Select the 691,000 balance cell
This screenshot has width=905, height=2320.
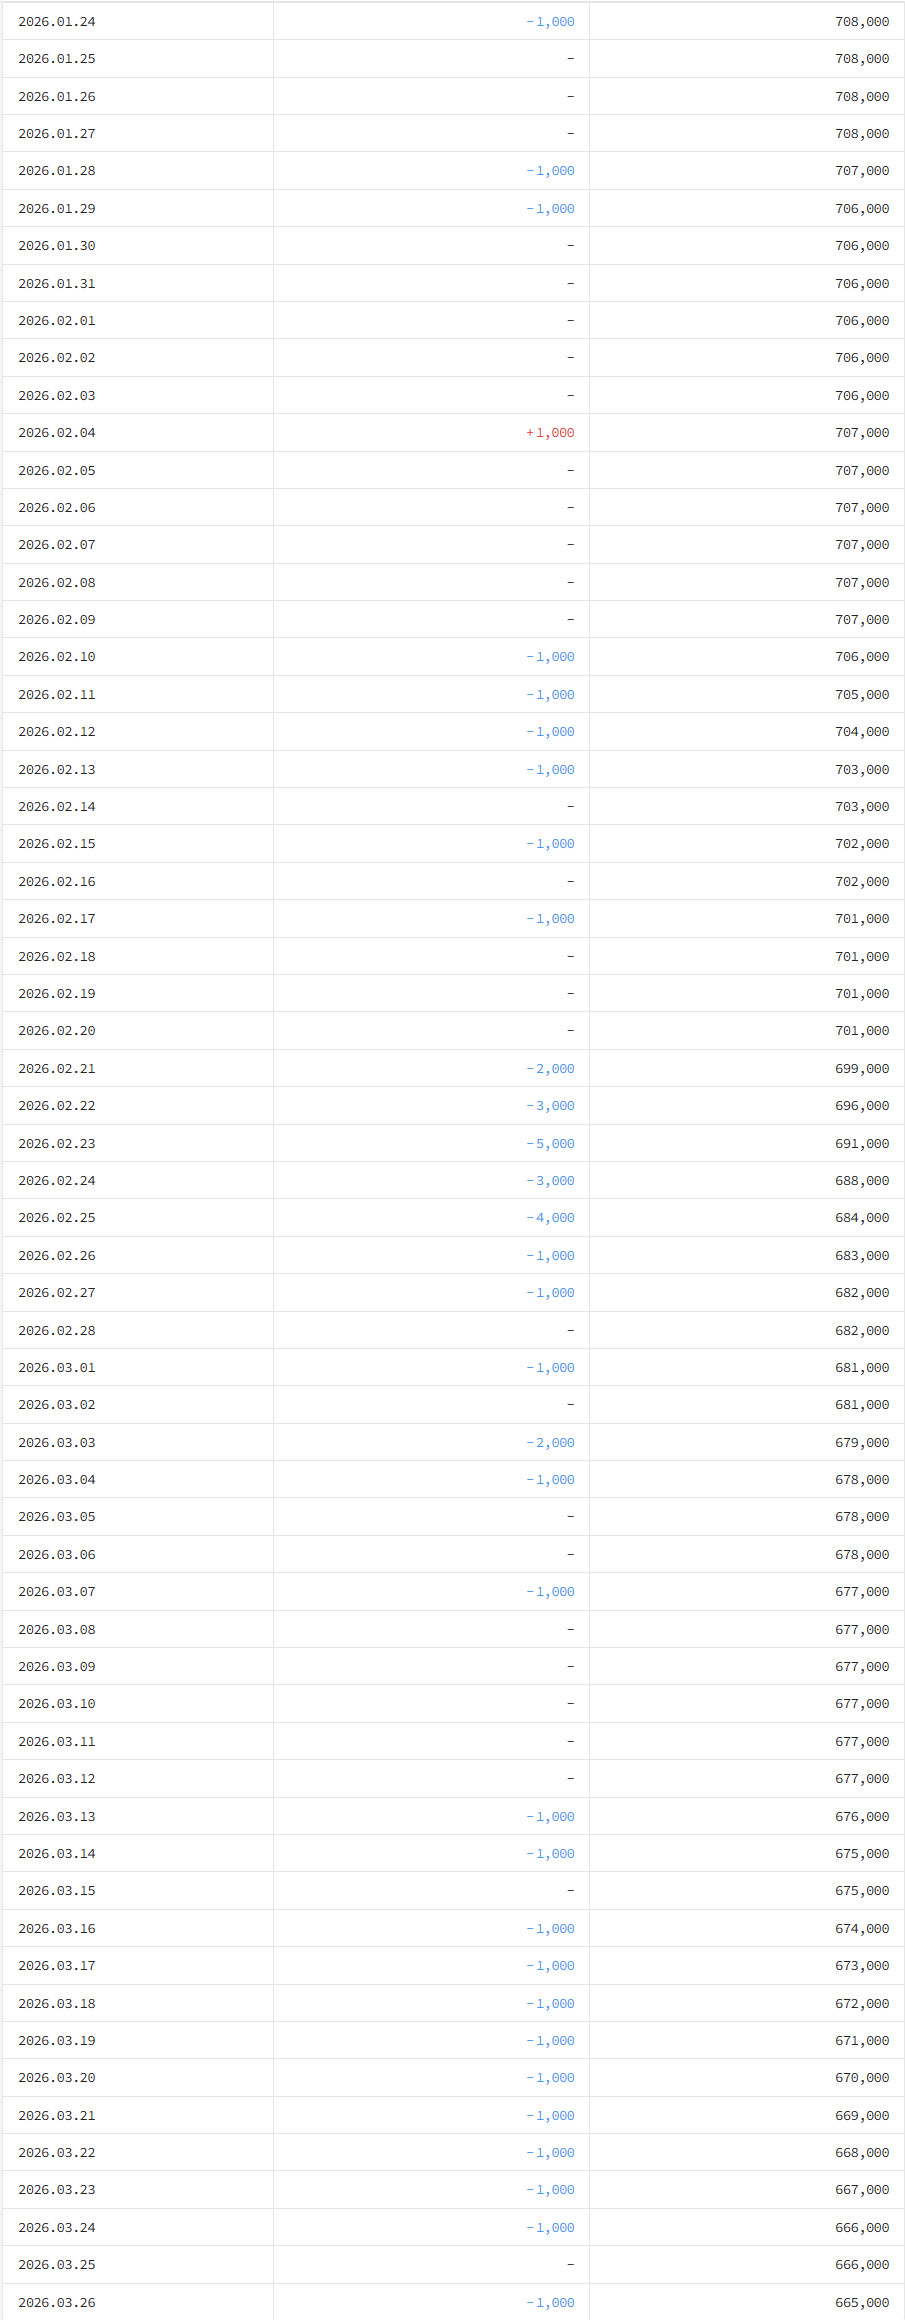pos(861,1144)
